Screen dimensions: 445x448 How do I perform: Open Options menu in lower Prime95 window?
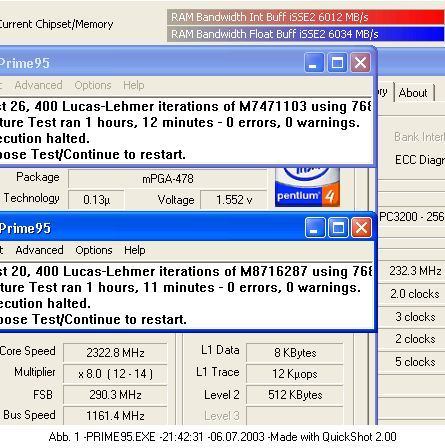tap(94, 250)
